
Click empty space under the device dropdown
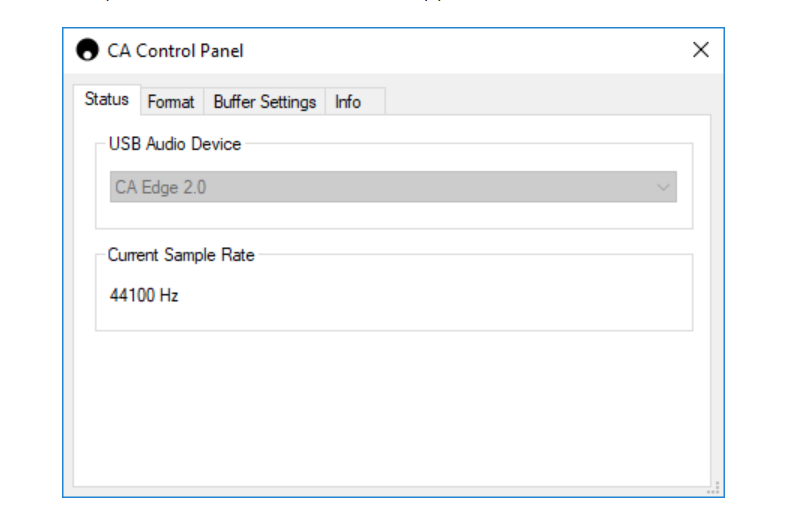[x=393, y=215]
